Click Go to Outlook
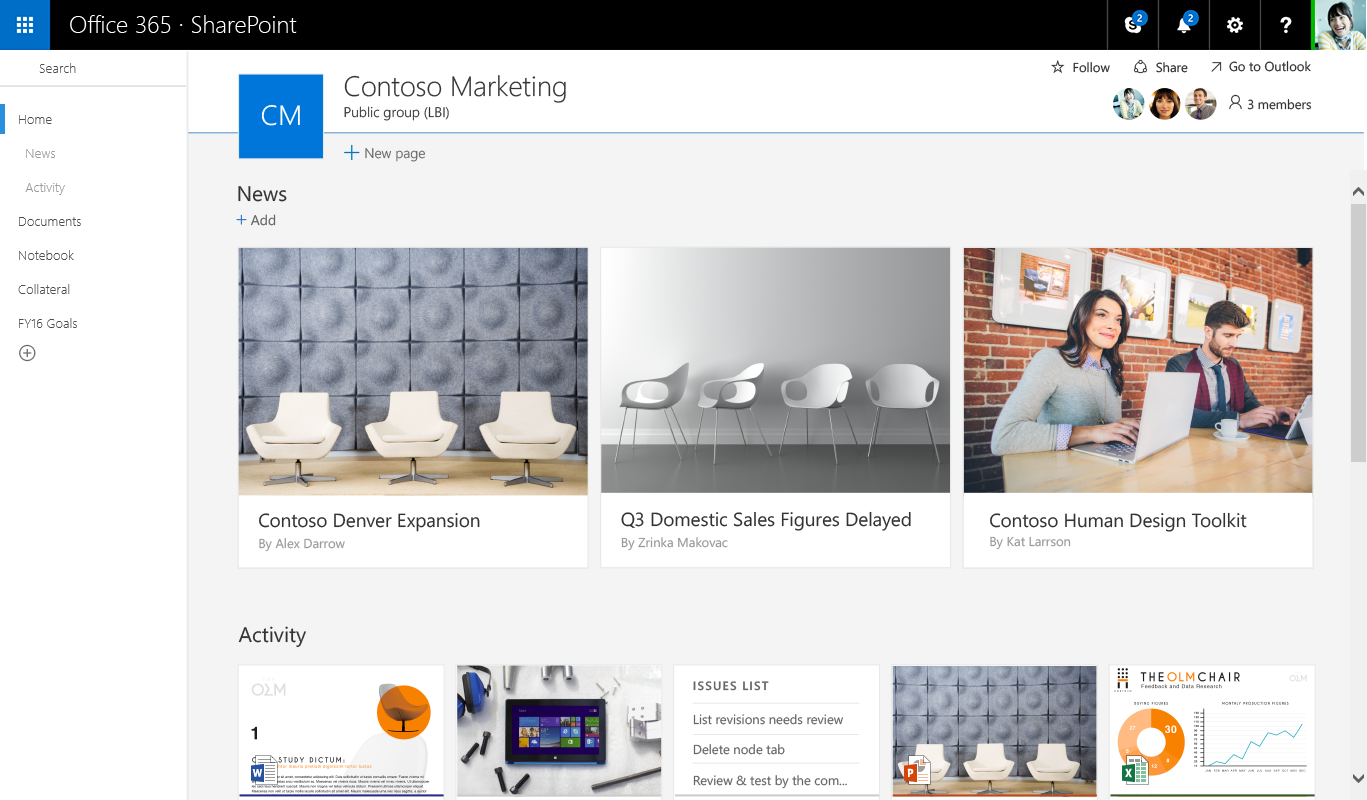This screenshot has width=1367, height=800. [1261, 67]
